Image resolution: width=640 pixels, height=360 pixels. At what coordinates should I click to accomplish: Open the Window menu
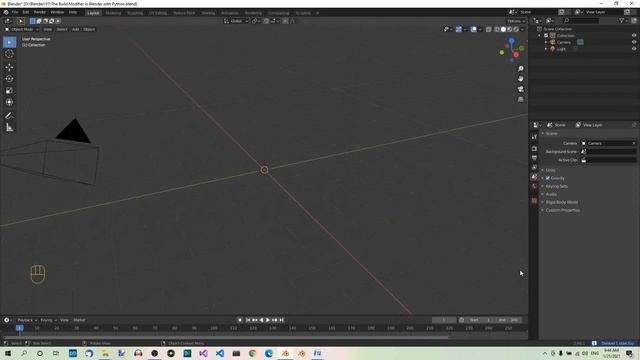57,12
